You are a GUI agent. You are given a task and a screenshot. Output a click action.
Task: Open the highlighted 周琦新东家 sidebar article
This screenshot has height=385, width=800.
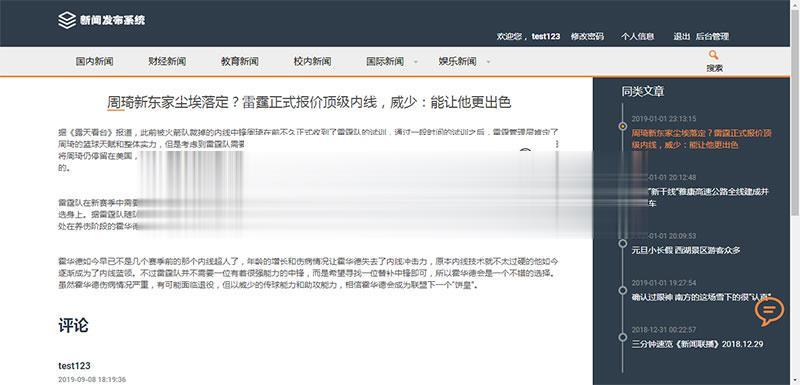(701, 139)
